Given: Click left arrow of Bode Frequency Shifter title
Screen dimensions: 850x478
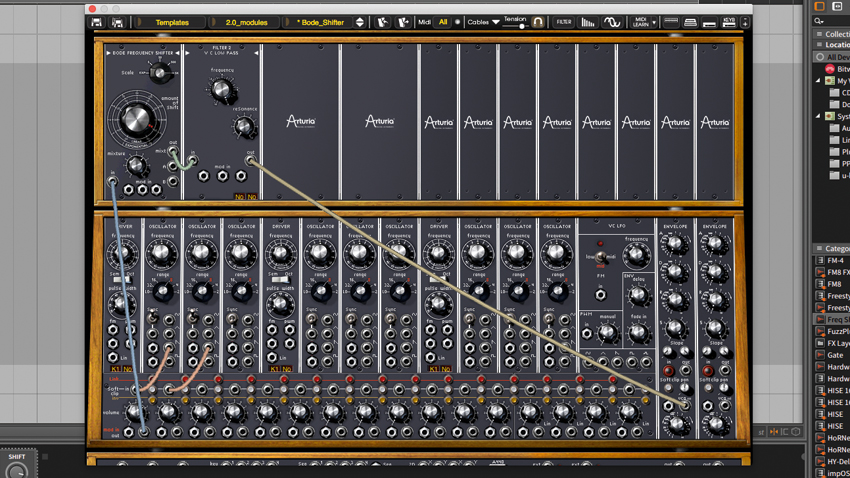Looking at the screenshot, I should (108, 53).
